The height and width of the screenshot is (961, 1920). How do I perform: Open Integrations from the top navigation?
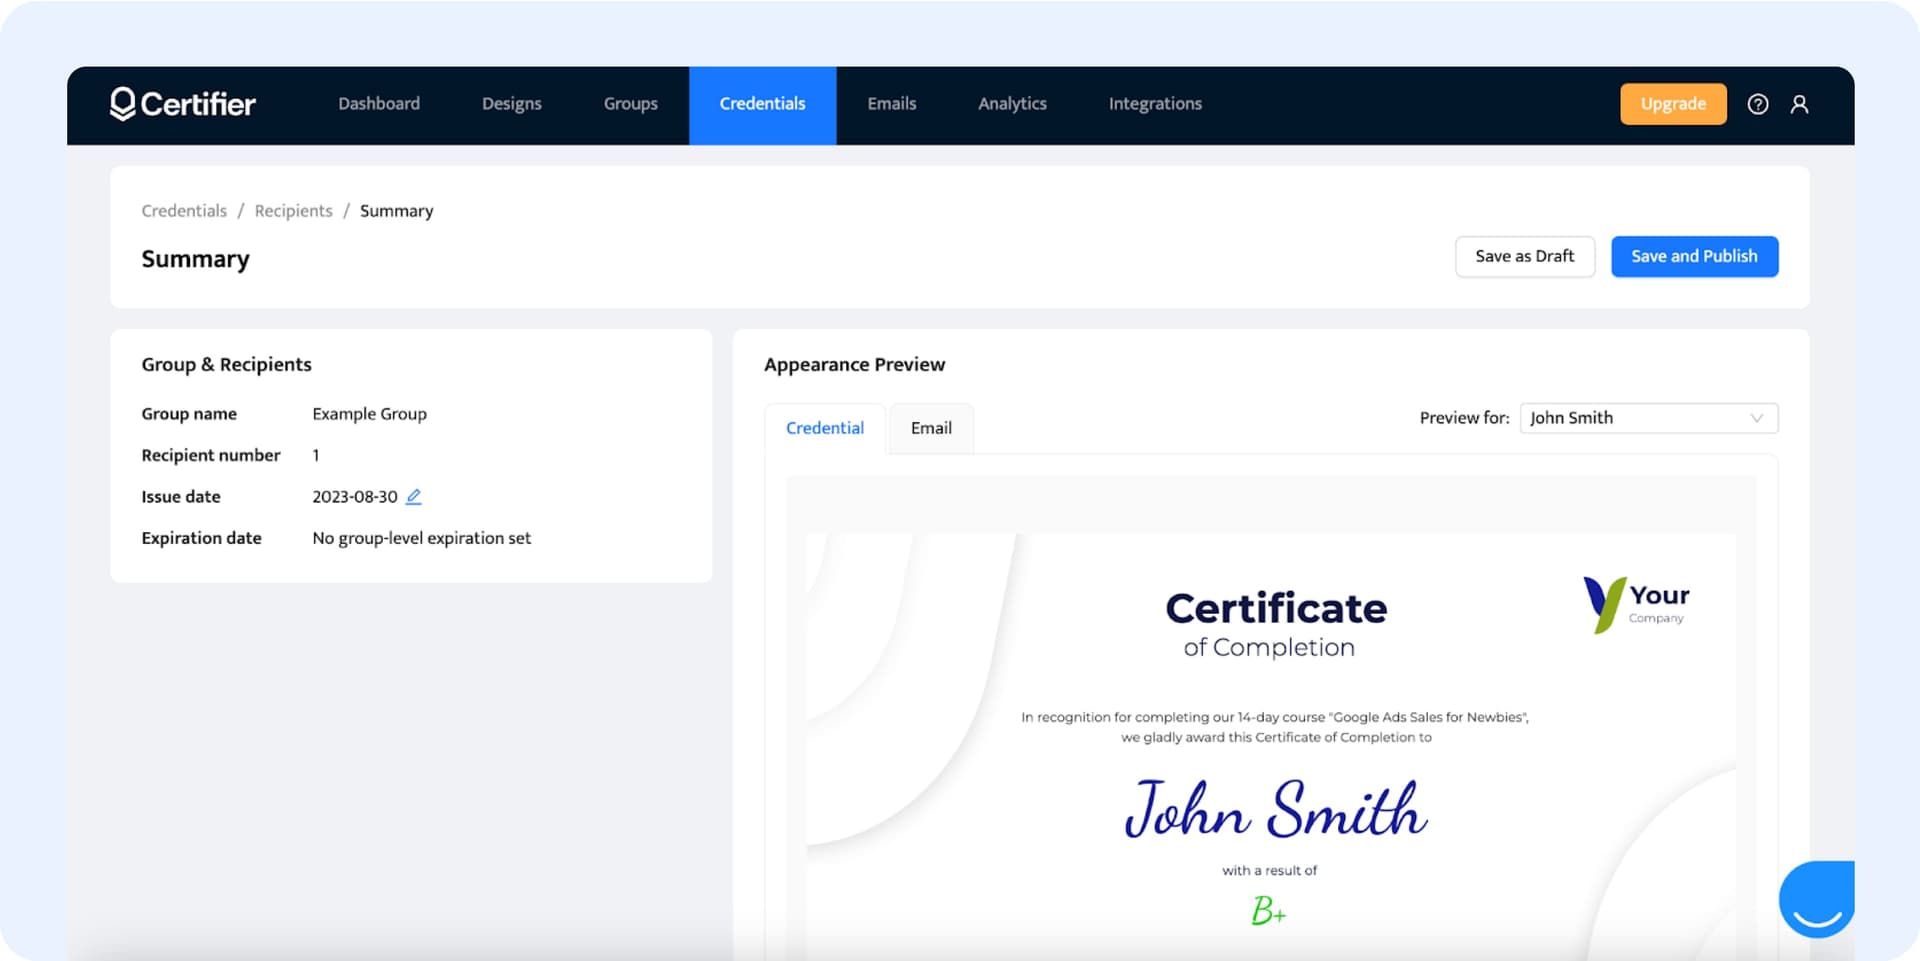tap(1155, 104)
